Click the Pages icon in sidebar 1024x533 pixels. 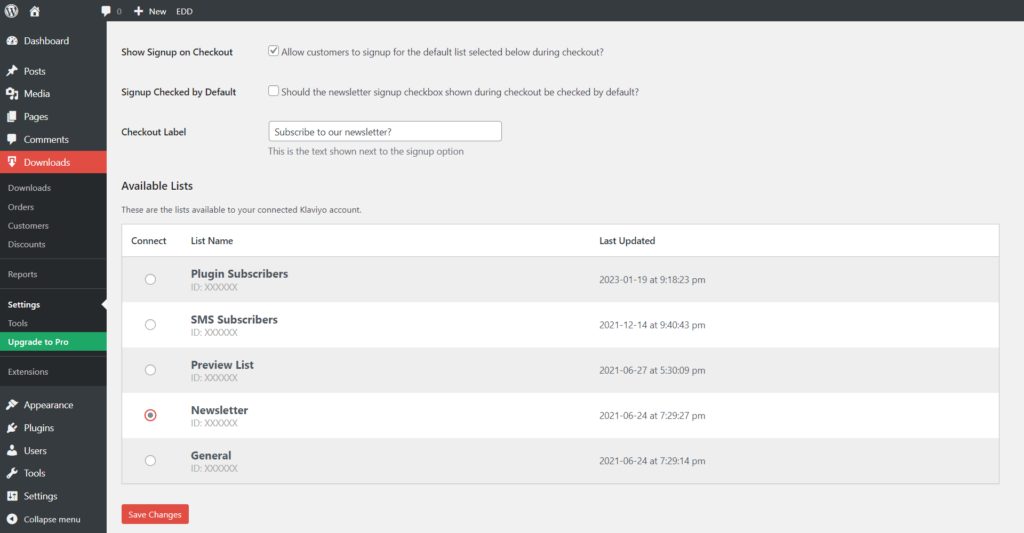[x=12, y=116]
